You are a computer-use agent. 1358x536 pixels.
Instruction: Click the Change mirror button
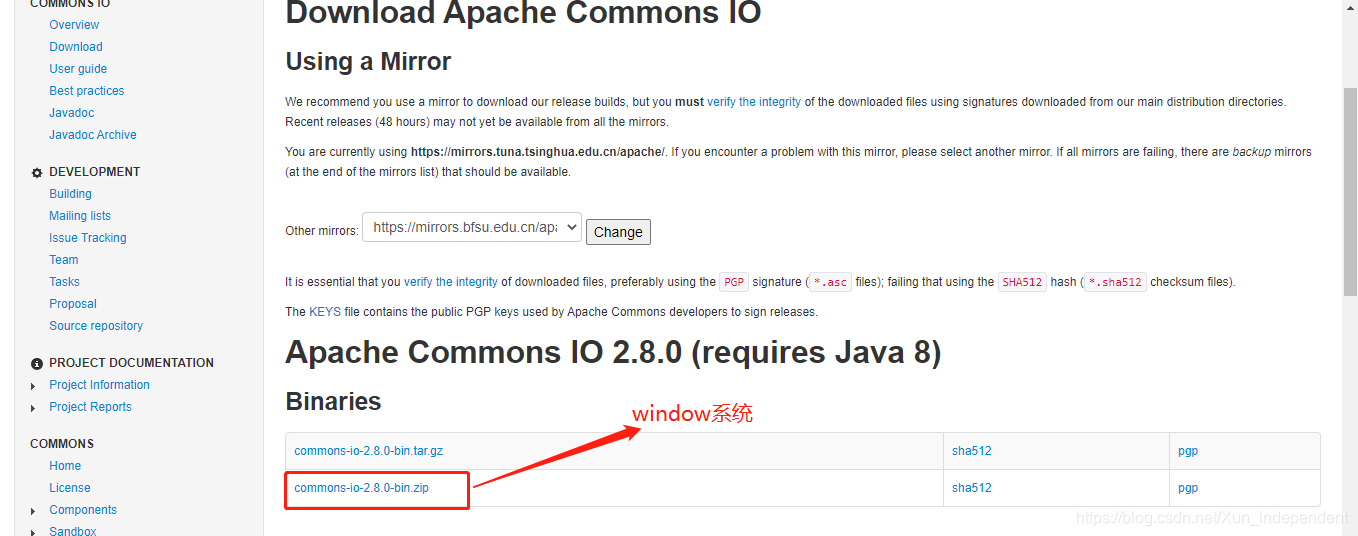(618, 232)
